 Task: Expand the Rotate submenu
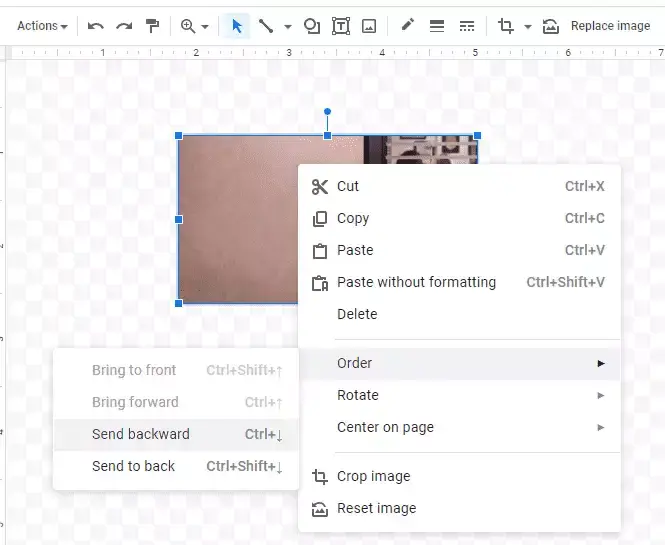pyautogui.click(x=459, y=395)
